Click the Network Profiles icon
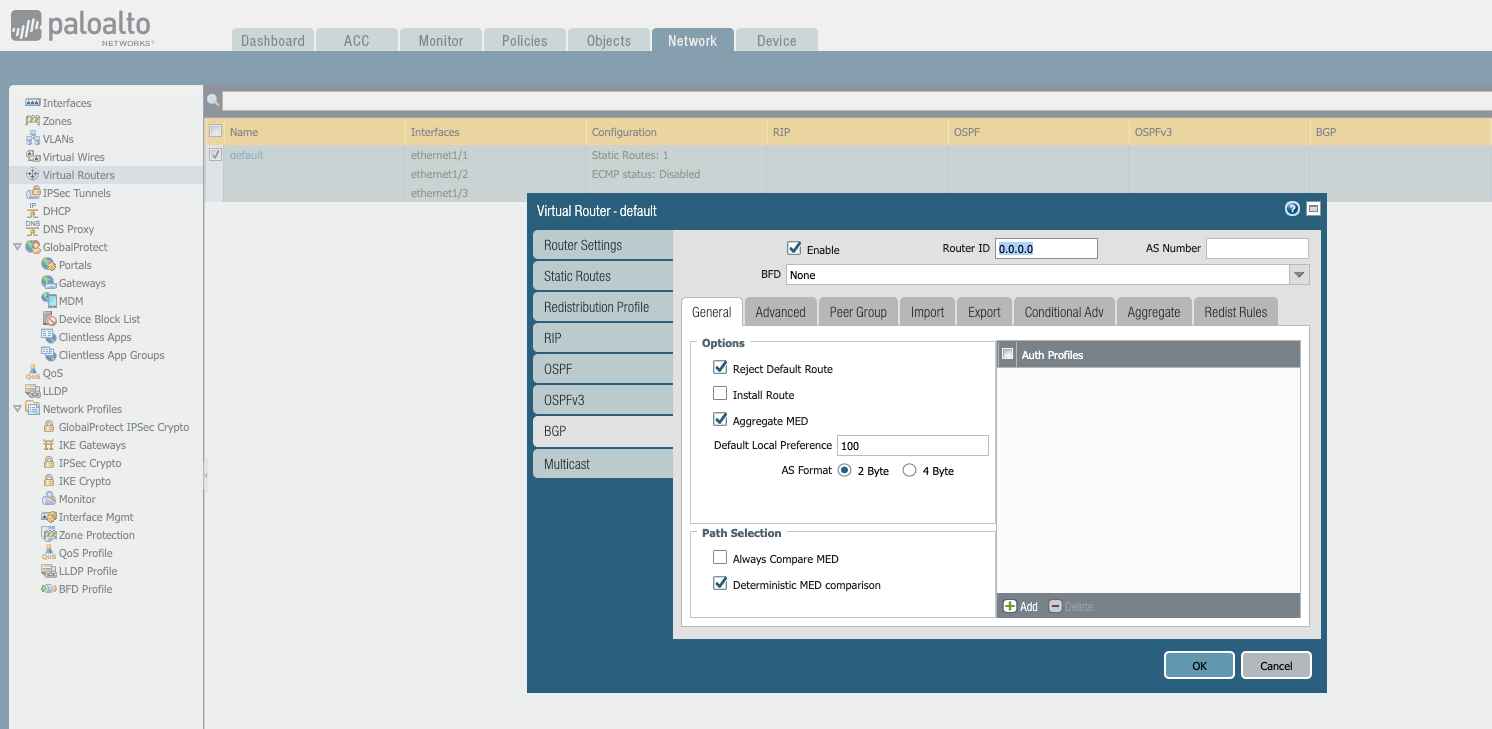Screen dimensions: 1492x729 tap(33, 409)
